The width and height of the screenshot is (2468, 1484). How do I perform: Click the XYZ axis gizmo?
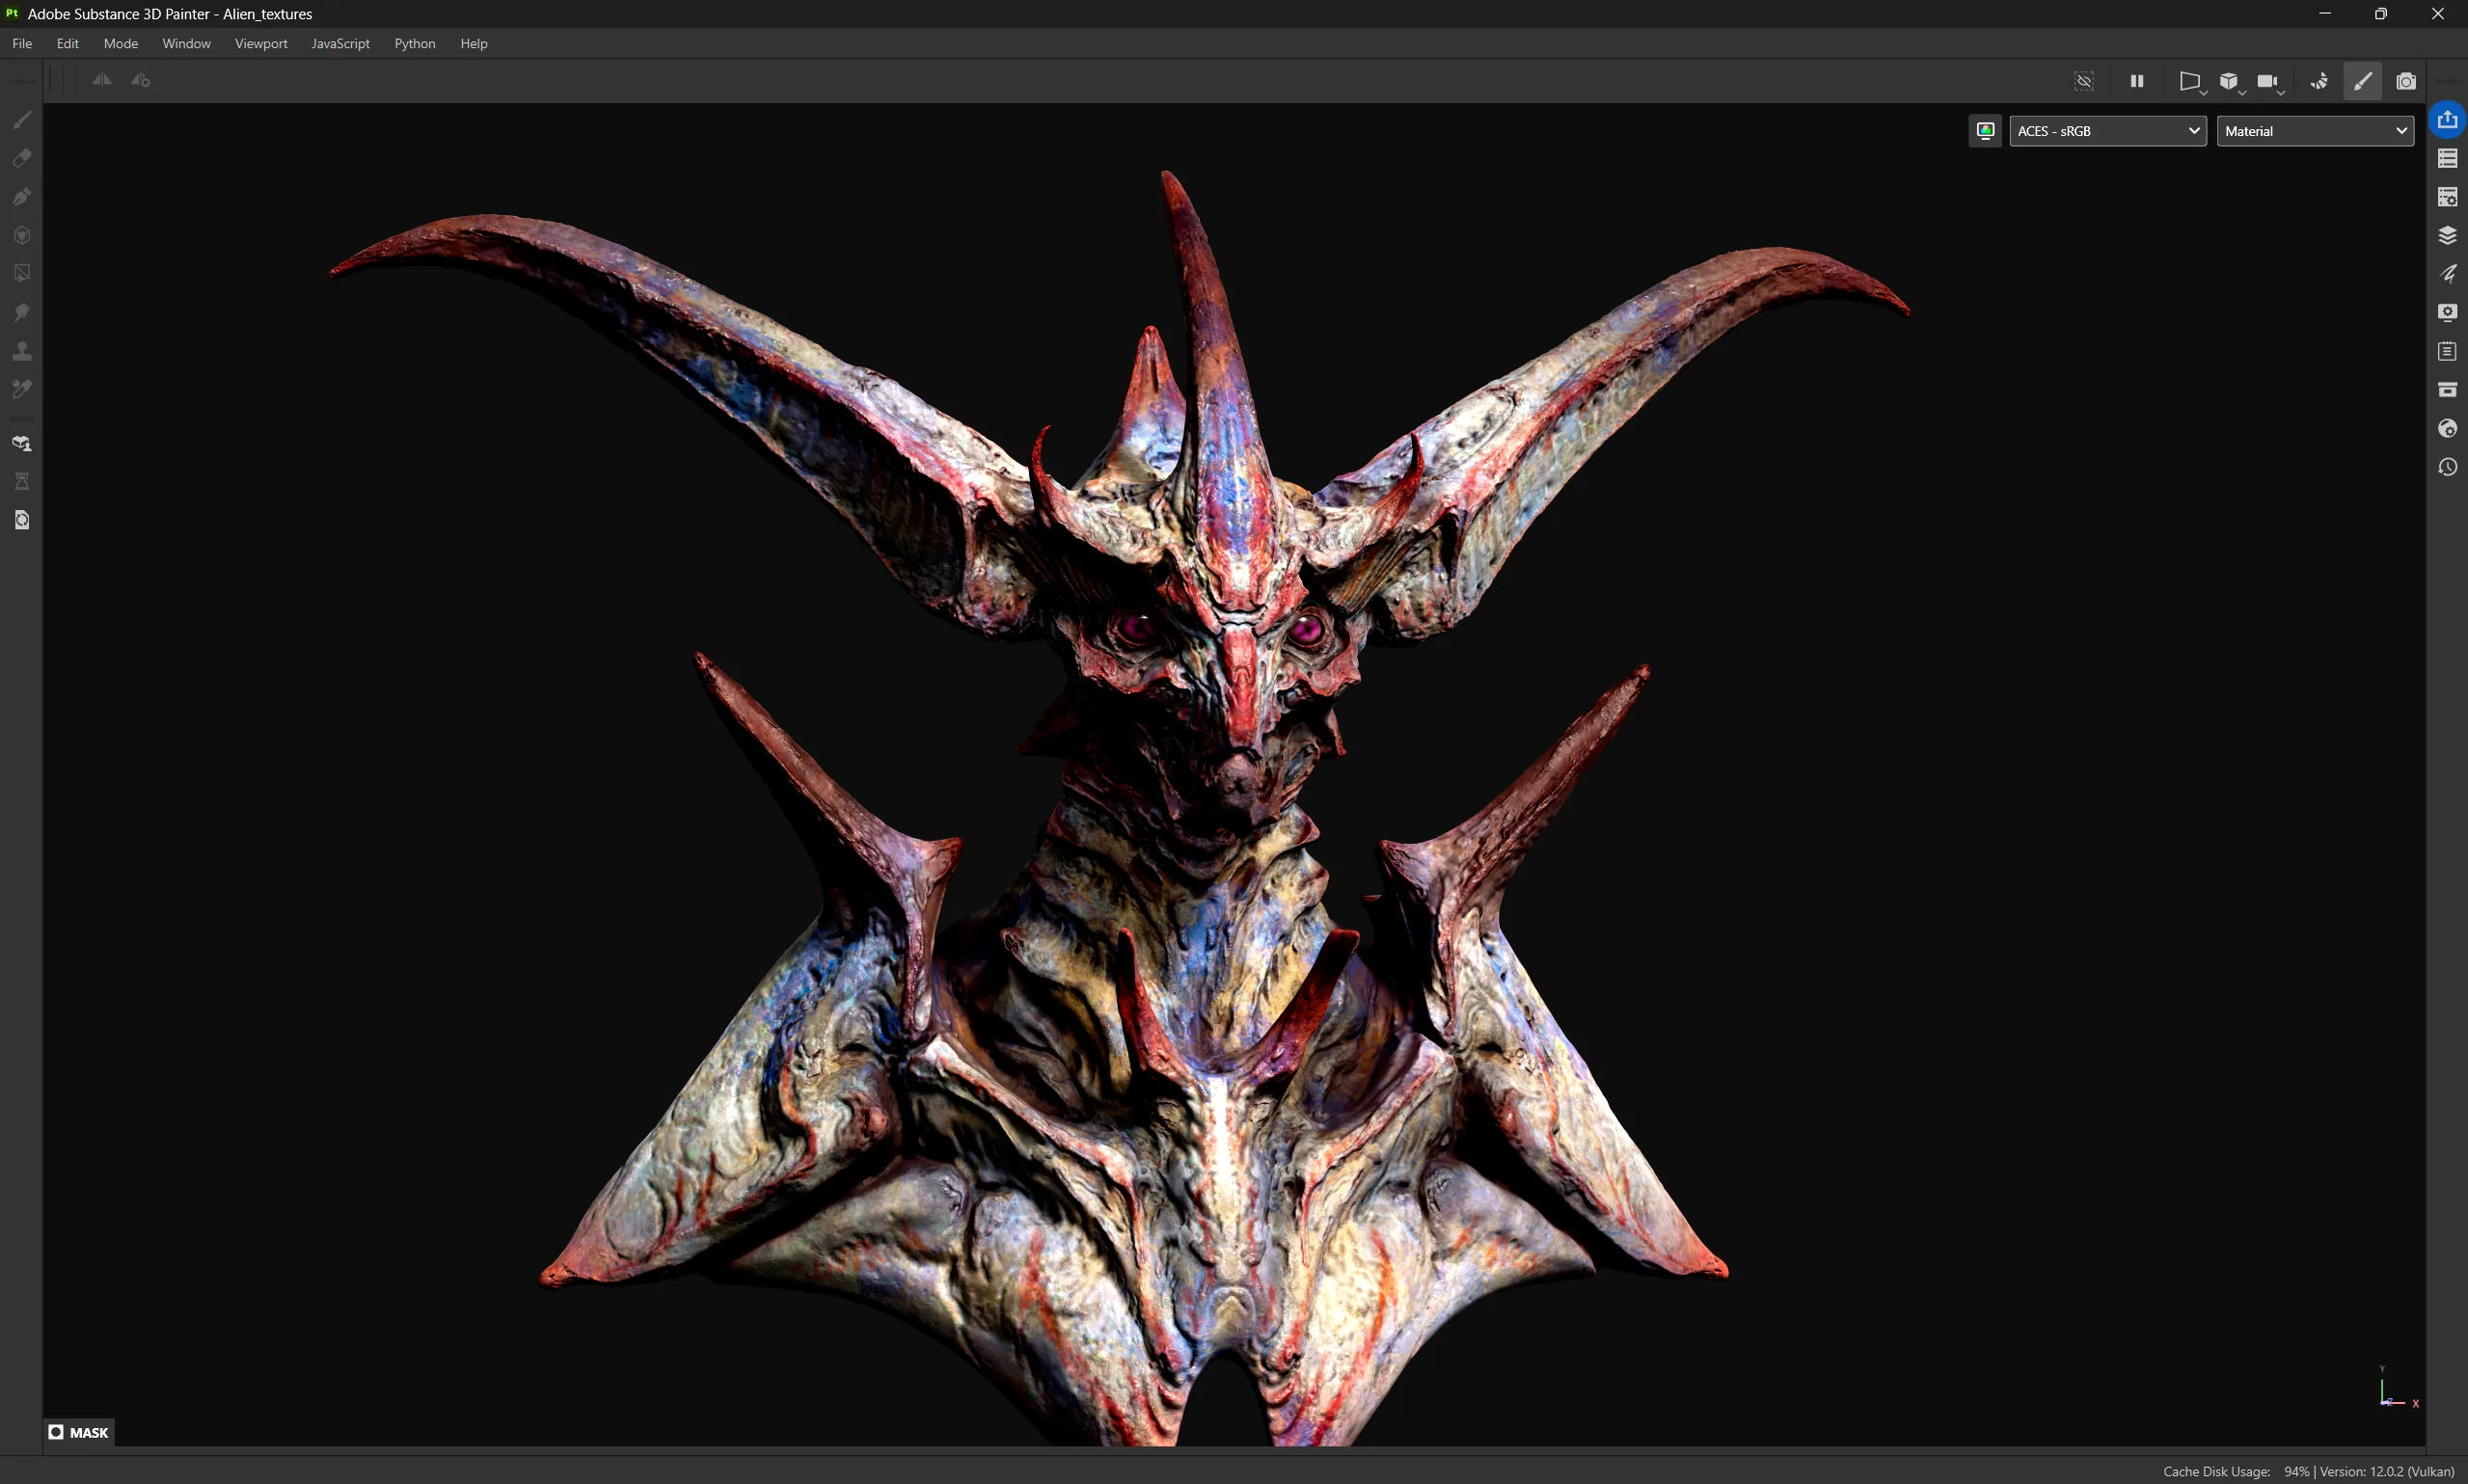[x=2396, y=1390]
